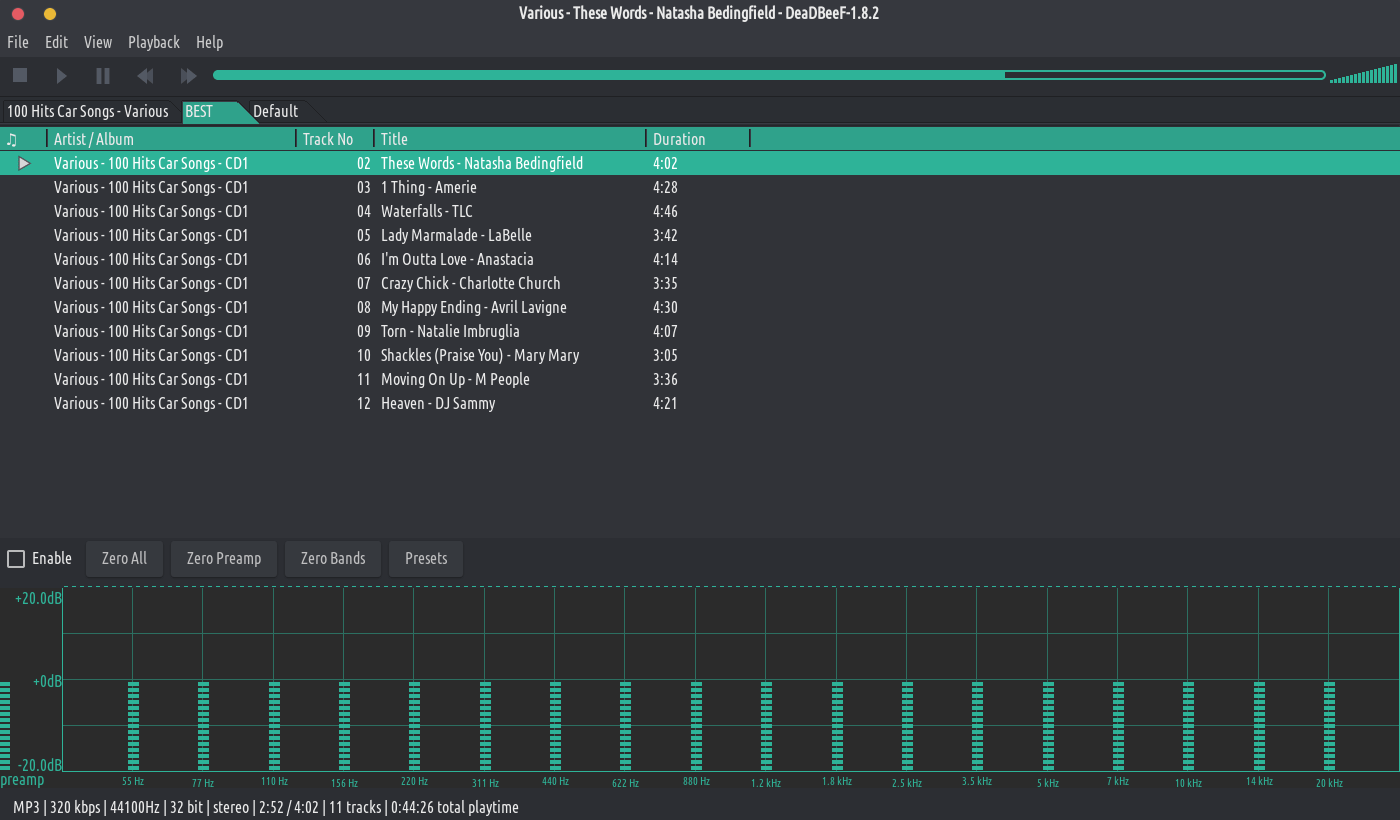Screen dimensions: 1400x820
Task: Skip to the next track
Action: coord(187,75)
